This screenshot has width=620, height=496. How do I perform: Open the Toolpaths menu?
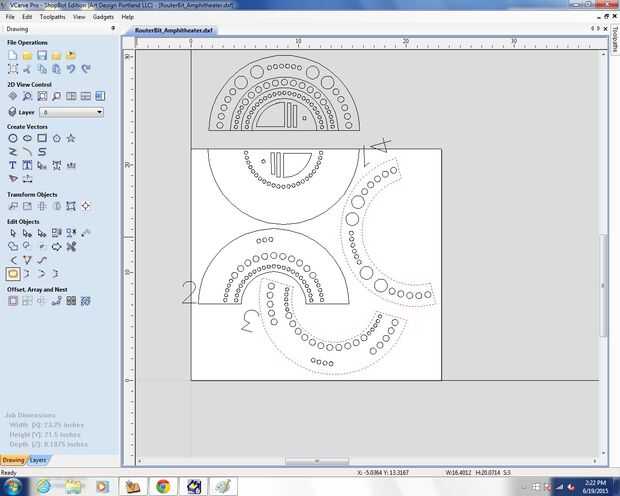[x=53, y=17]
